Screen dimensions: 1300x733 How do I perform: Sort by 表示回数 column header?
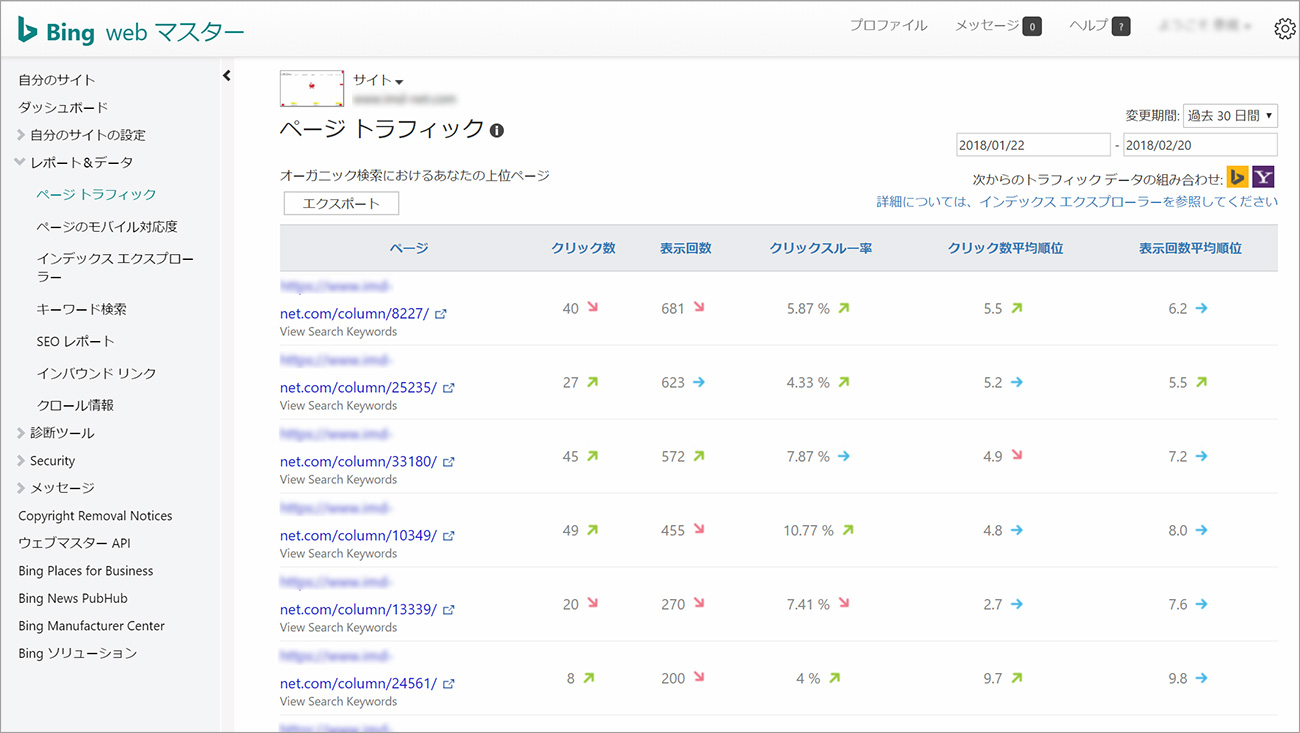pos(685,248)
